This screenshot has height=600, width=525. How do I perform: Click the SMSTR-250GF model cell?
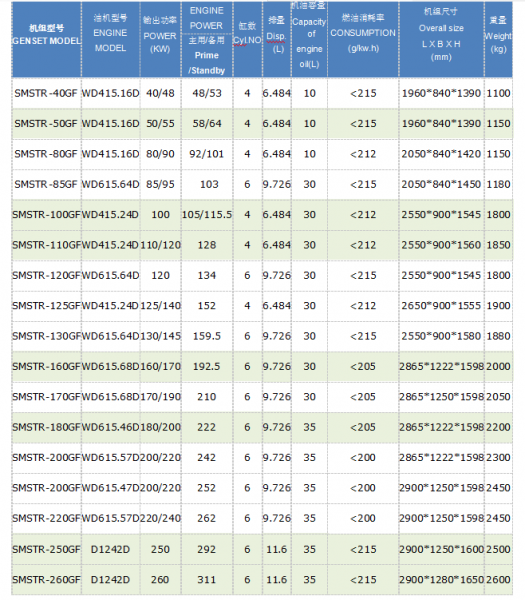[x=46, y=549]
